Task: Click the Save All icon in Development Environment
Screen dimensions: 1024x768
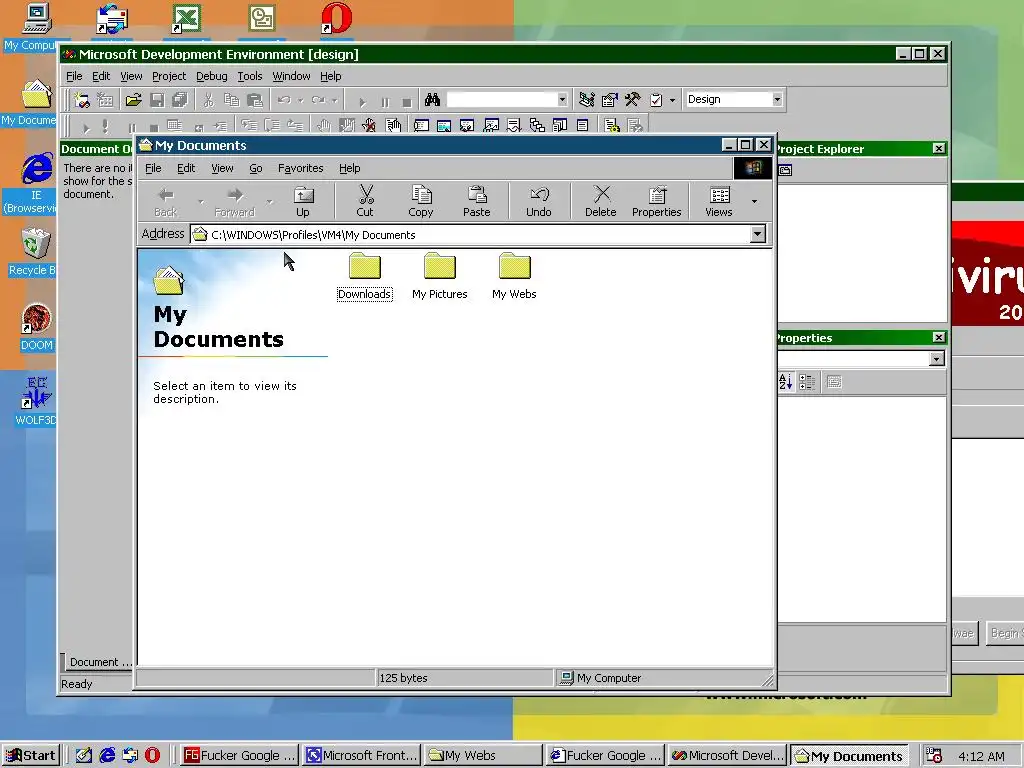Action: click(180, 100)
